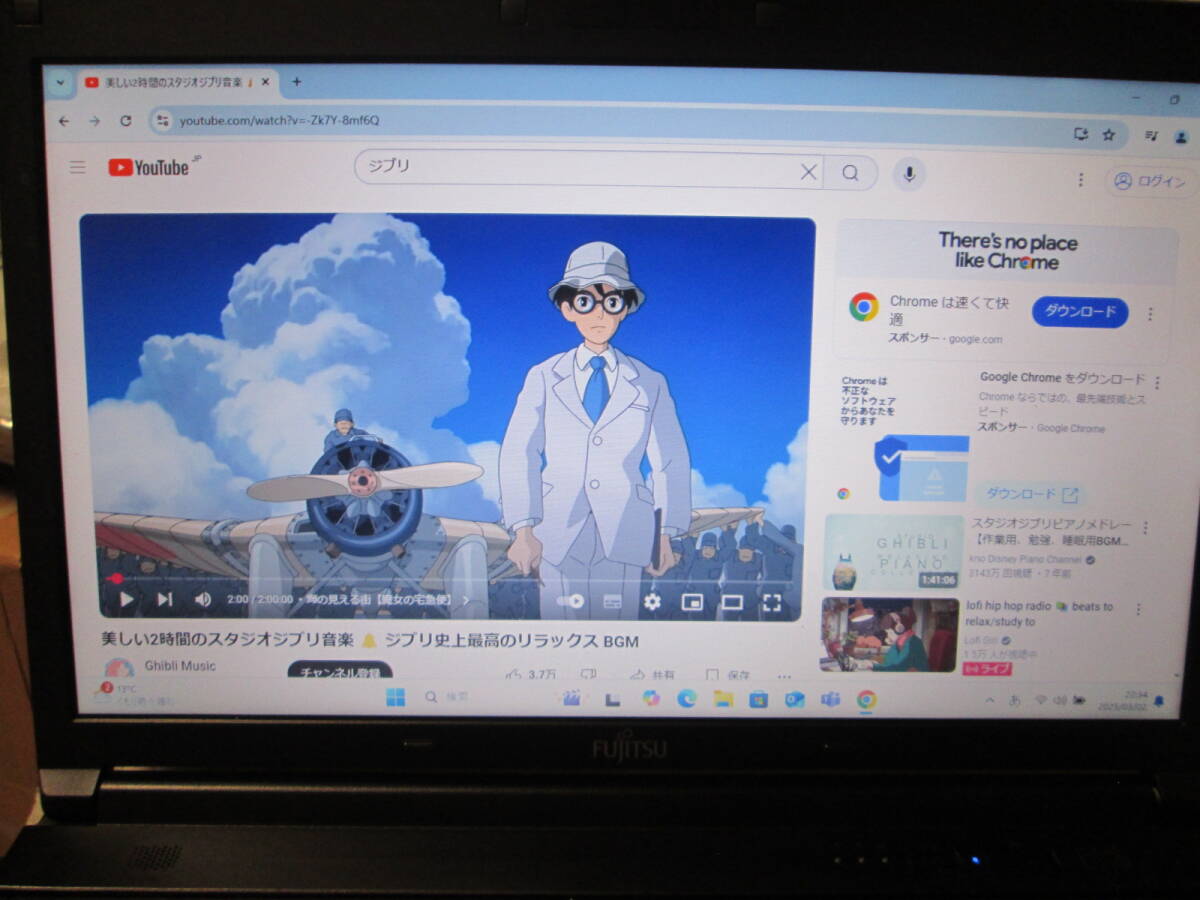
Task: Open Windows Start menu
Action: pyautogui.click(x=396, y=697)
